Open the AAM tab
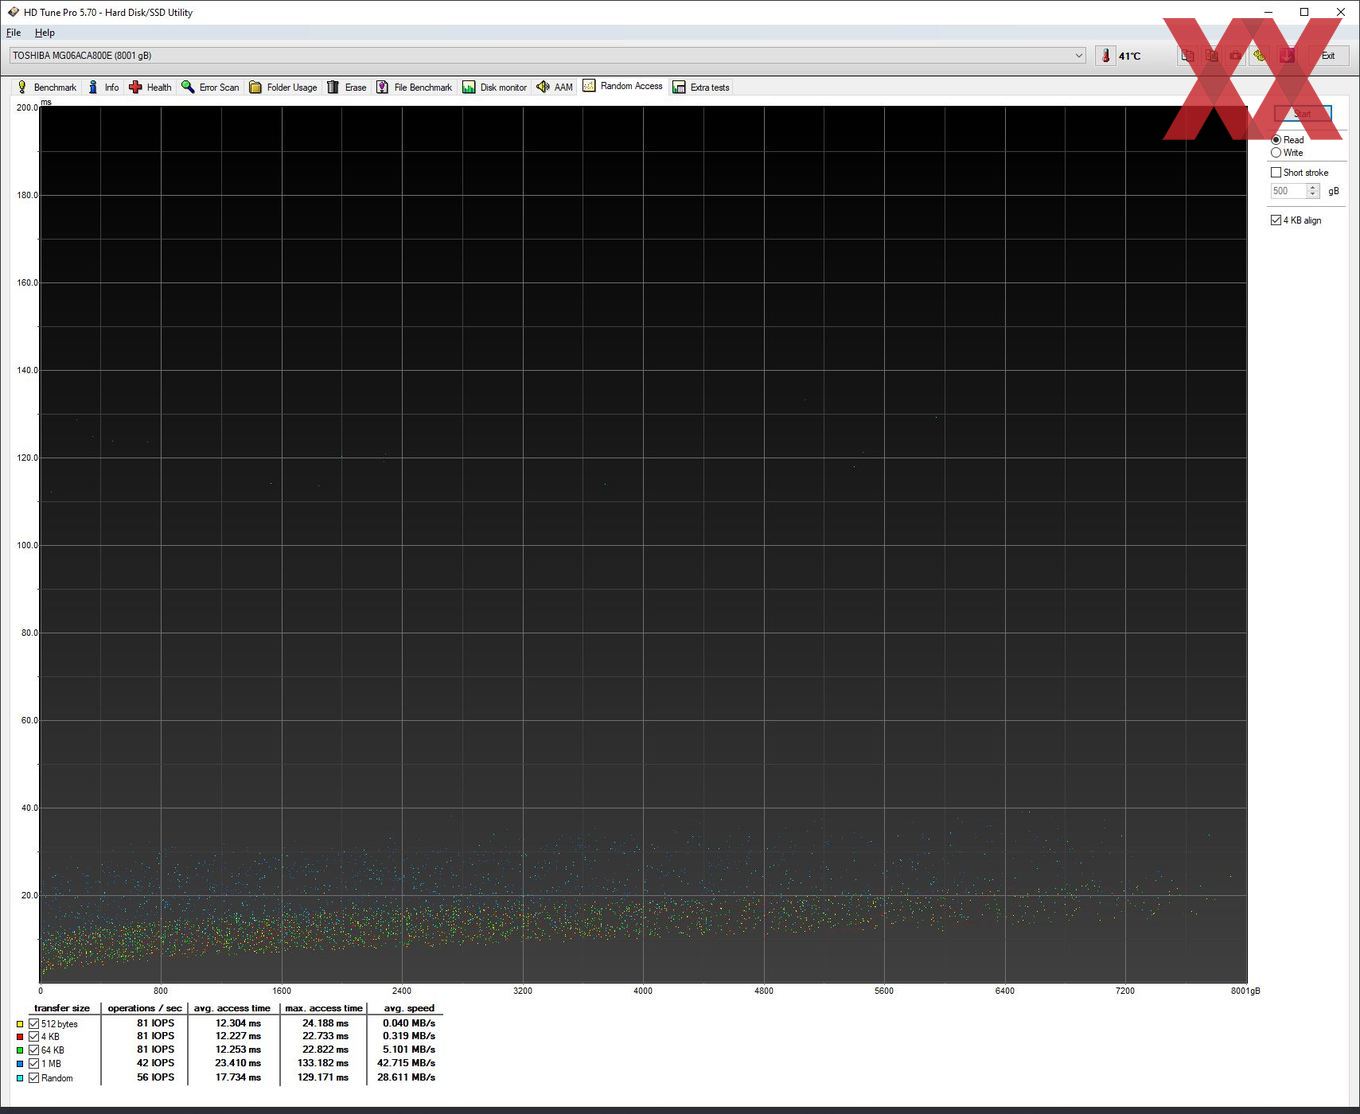This screenshot has width=1360, height=1114. coord(555,87)
